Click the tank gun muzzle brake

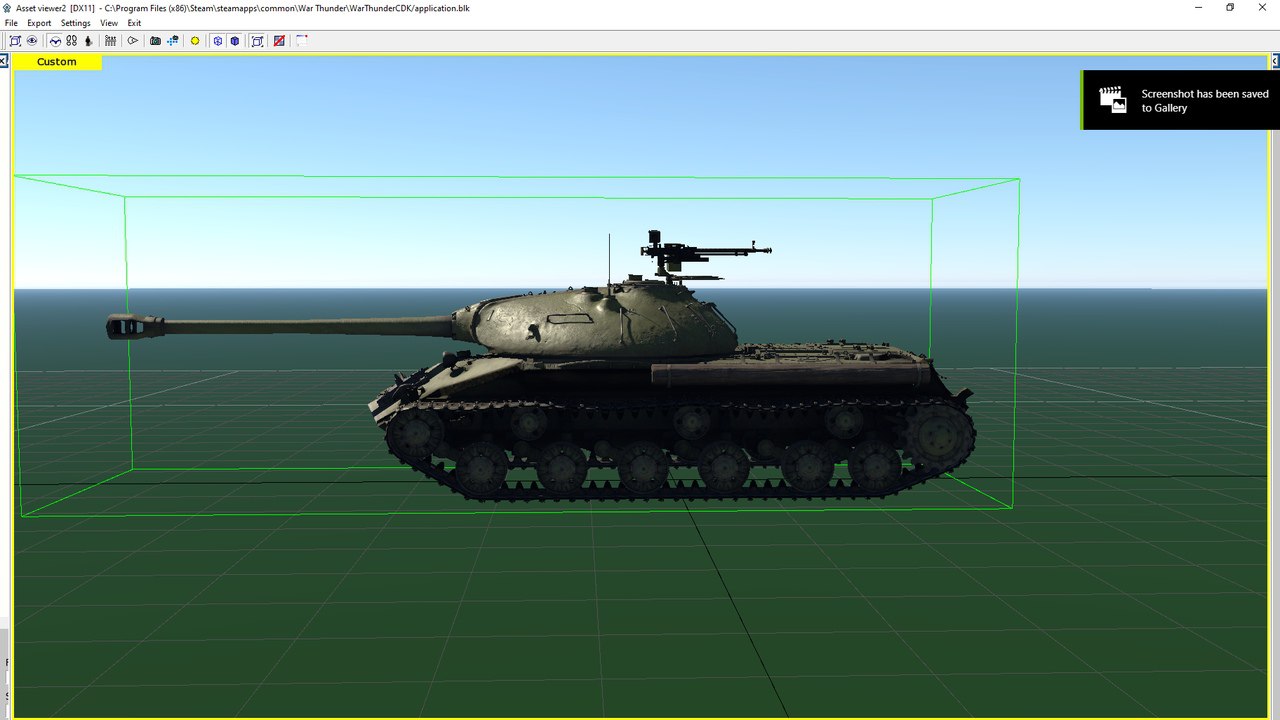point(135,326)
